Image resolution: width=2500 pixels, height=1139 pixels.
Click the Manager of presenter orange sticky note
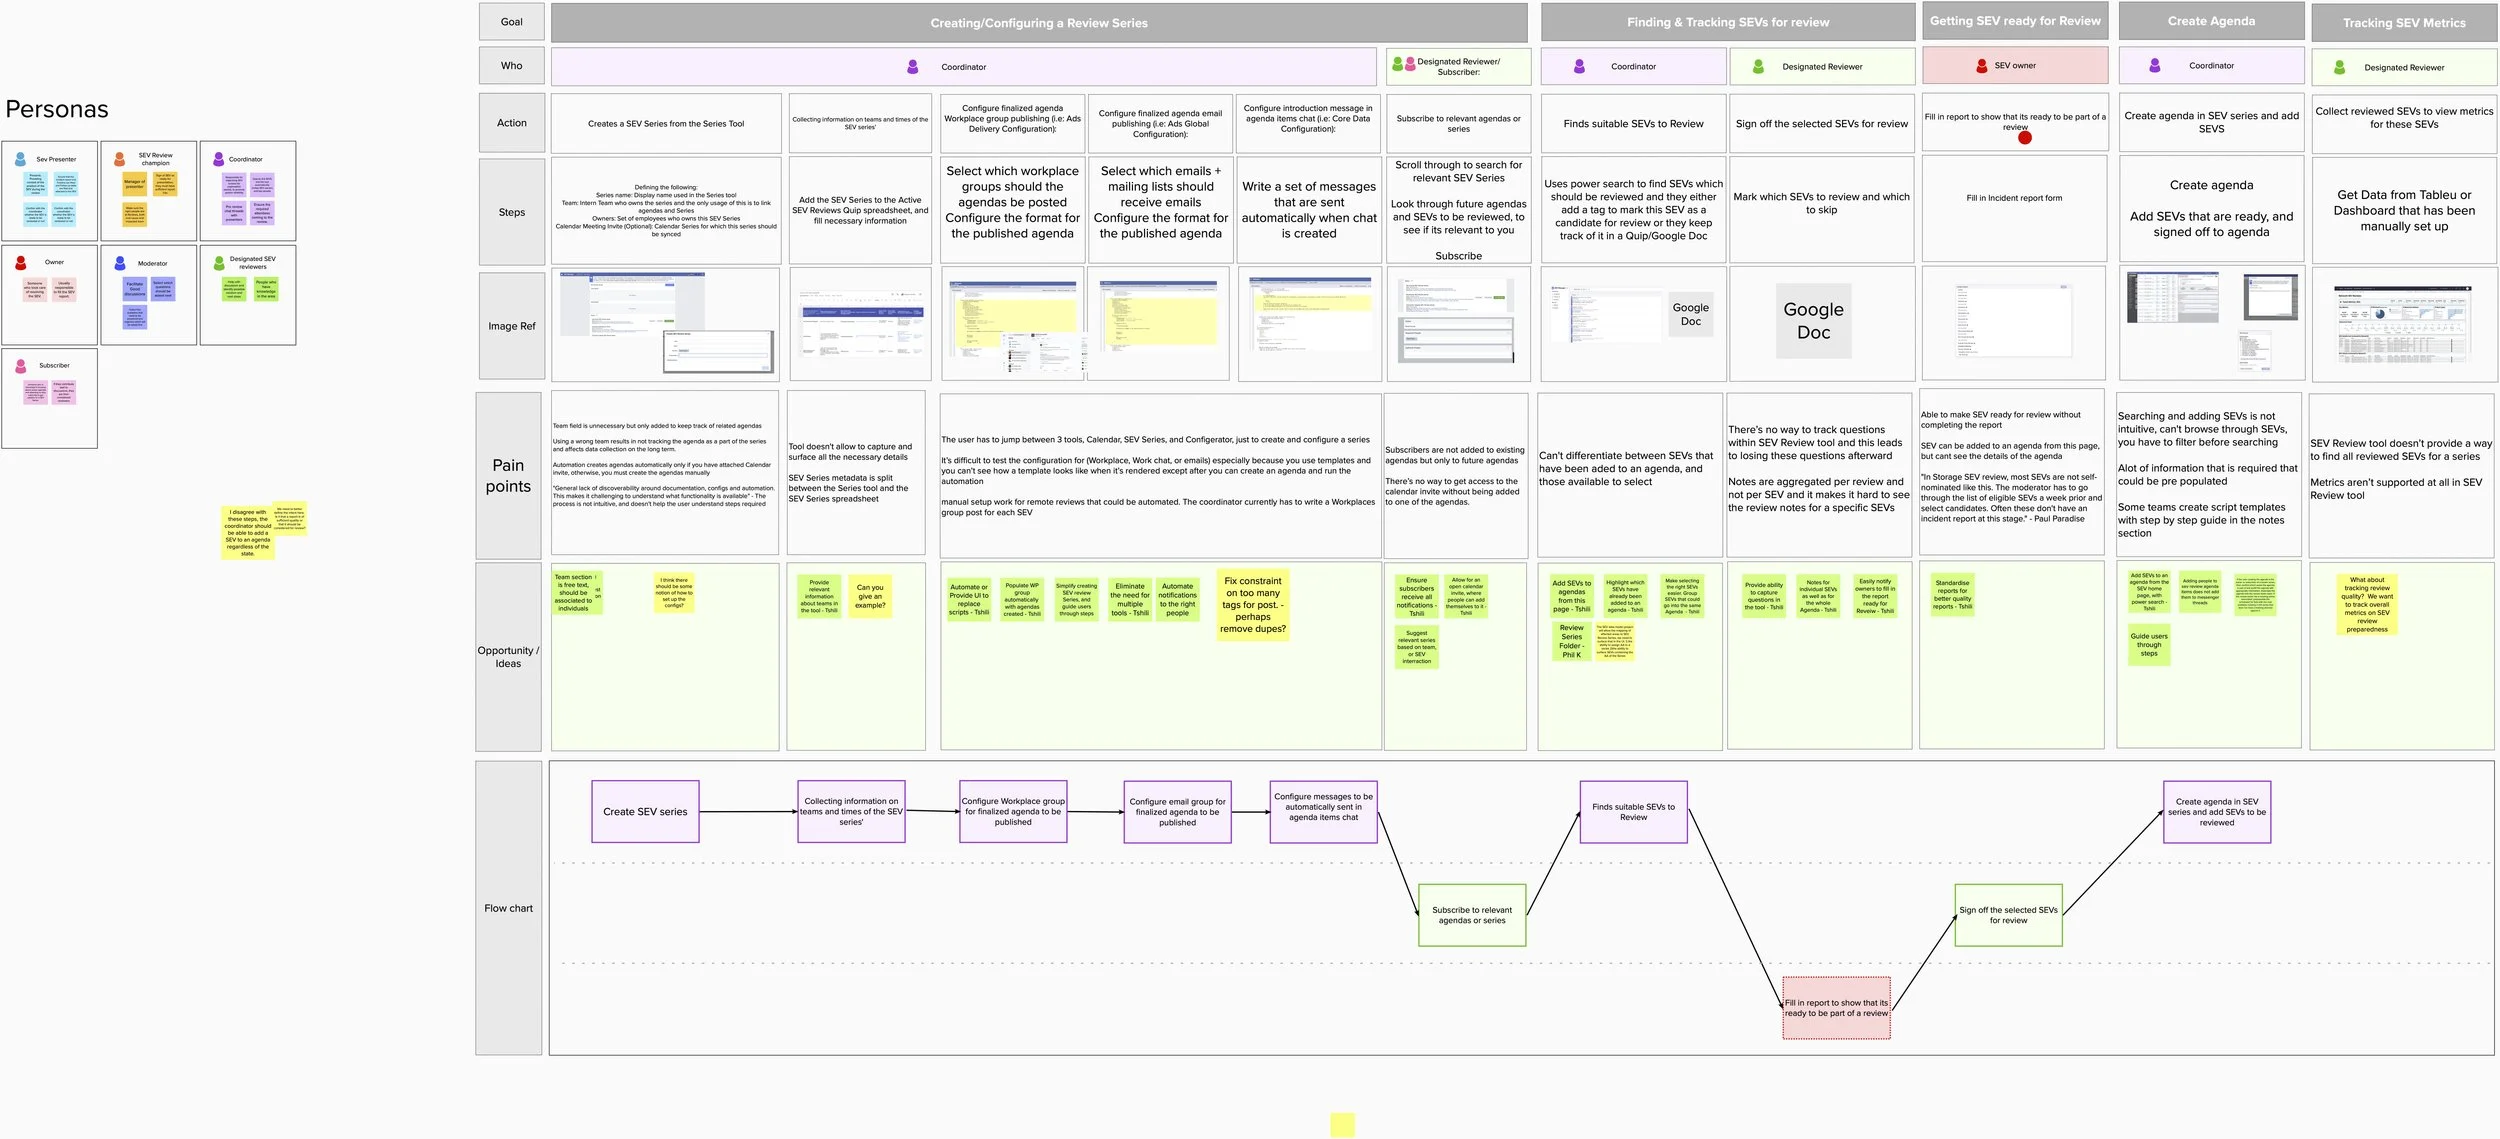click(x=134, y=184)
